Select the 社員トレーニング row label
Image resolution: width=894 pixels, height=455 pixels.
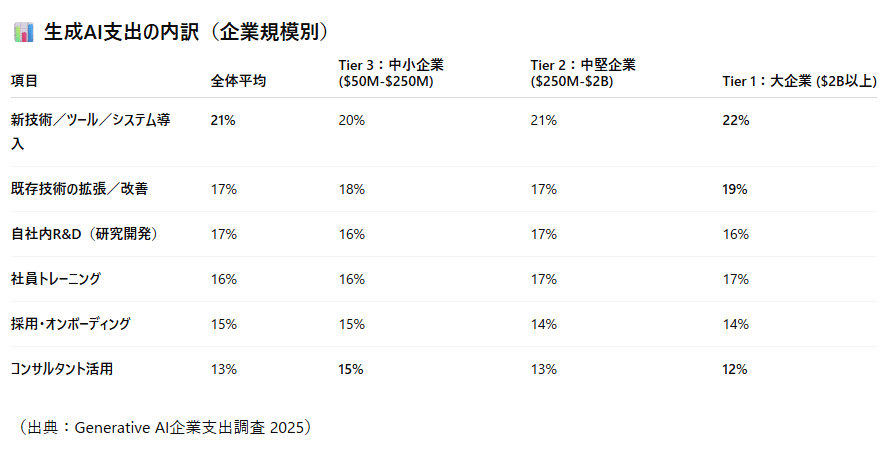coord(56,279)
